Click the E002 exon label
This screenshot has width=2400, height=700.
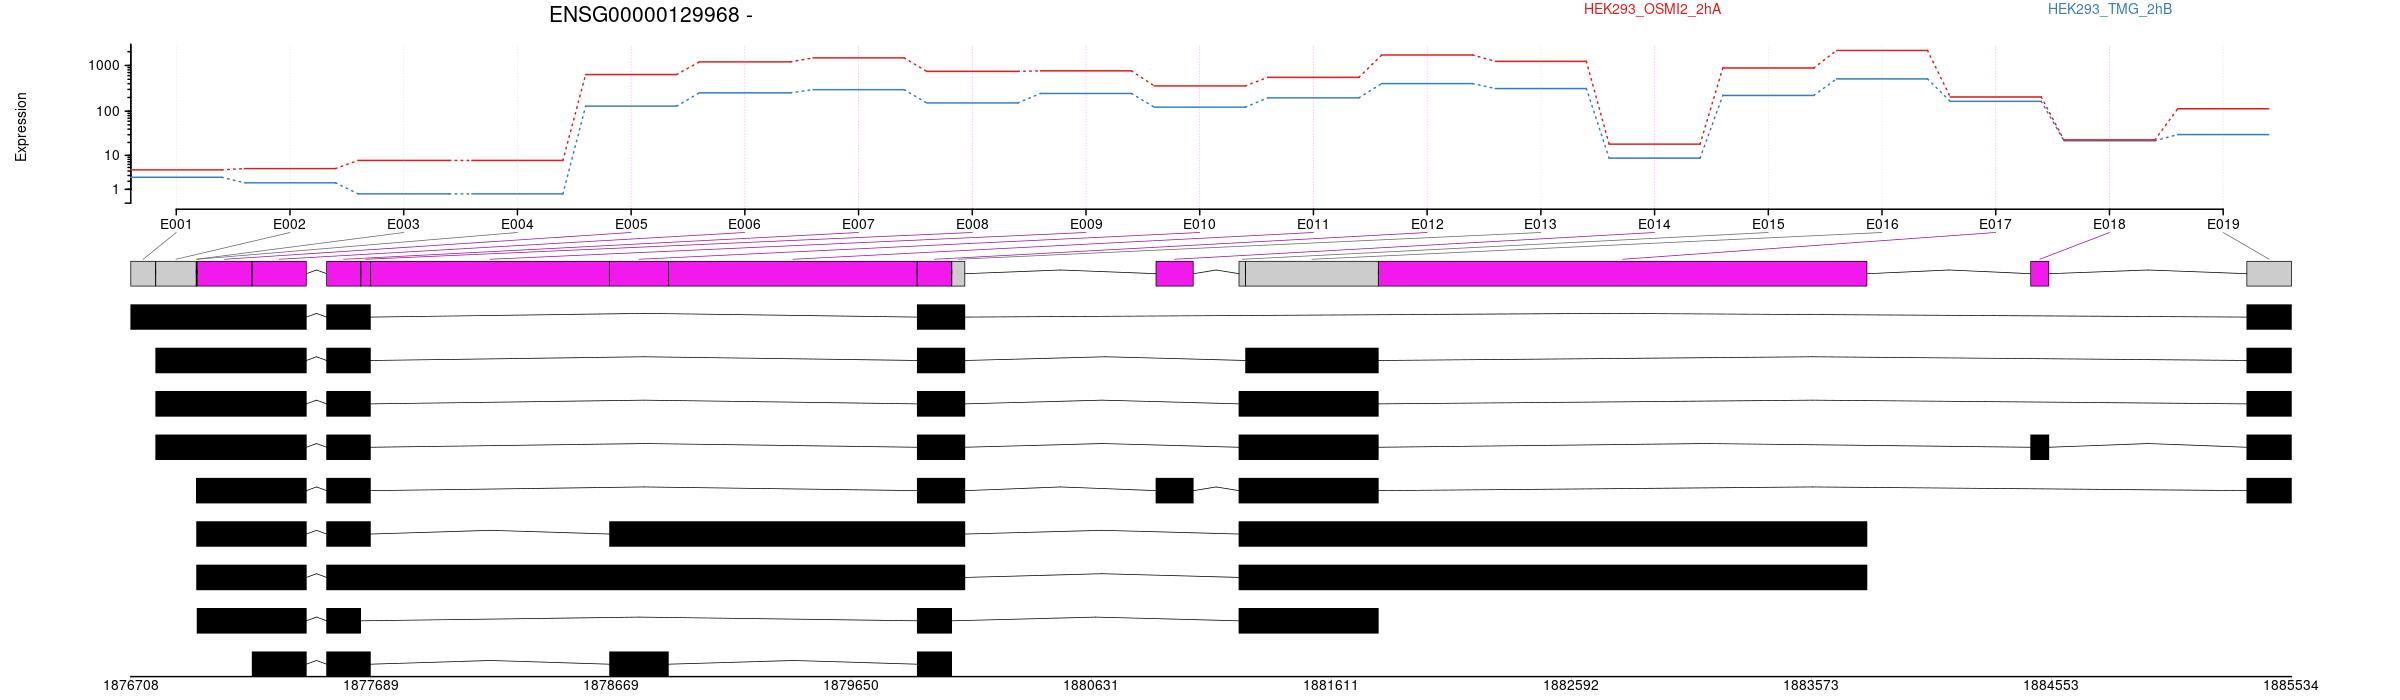click(289, 225)
